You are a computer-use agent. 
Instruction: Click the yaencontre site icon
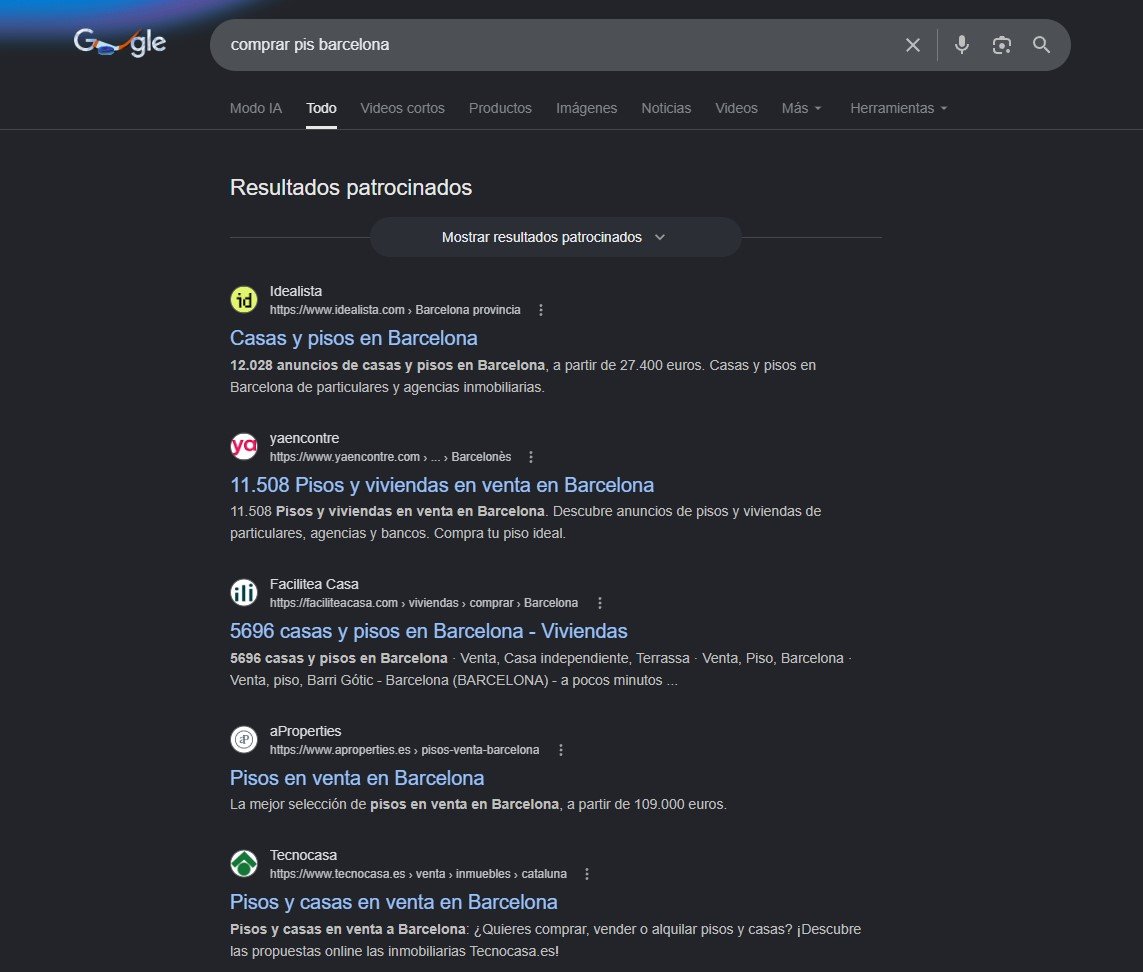click(243, 446)
